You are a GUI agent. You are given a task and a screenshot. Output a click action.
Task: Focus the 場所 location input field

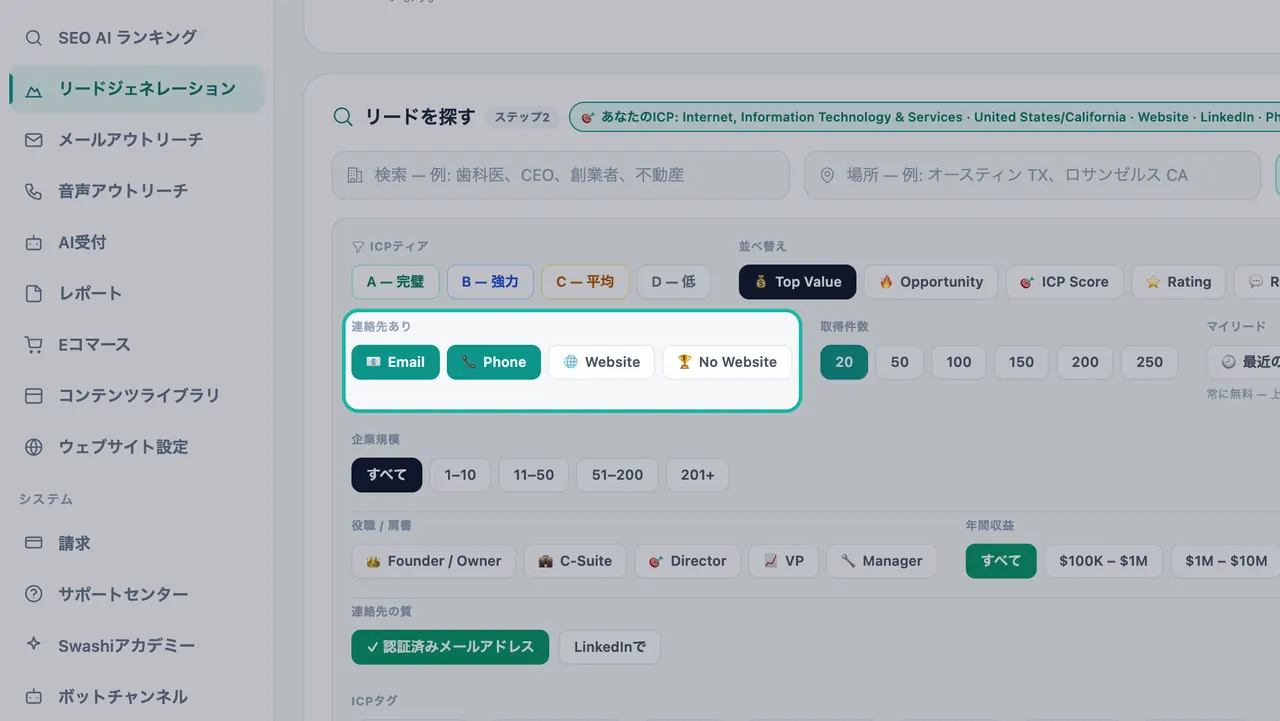[1032, 175]
